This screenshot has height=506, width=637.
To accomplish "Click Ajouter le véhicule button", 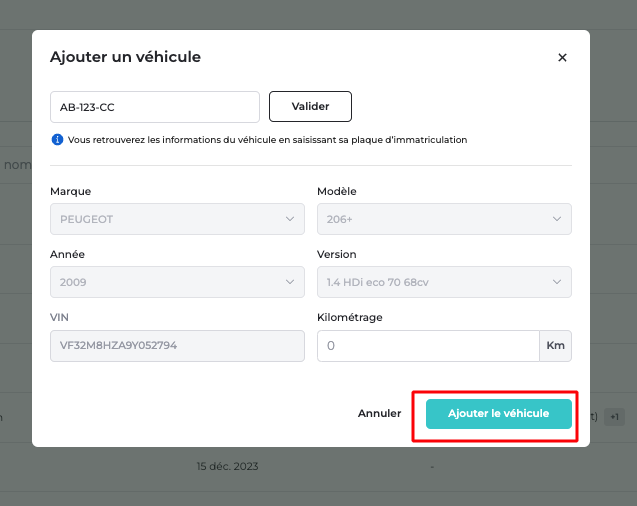I will pos(498,414).
